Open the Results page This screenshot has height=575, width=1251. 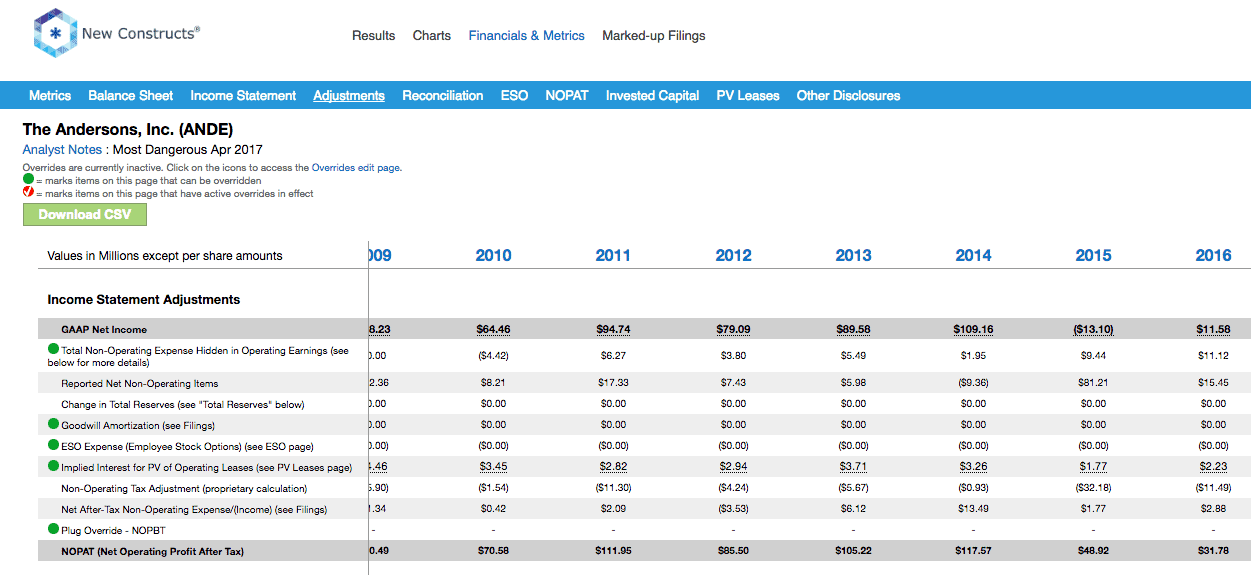tap(373, 35)
